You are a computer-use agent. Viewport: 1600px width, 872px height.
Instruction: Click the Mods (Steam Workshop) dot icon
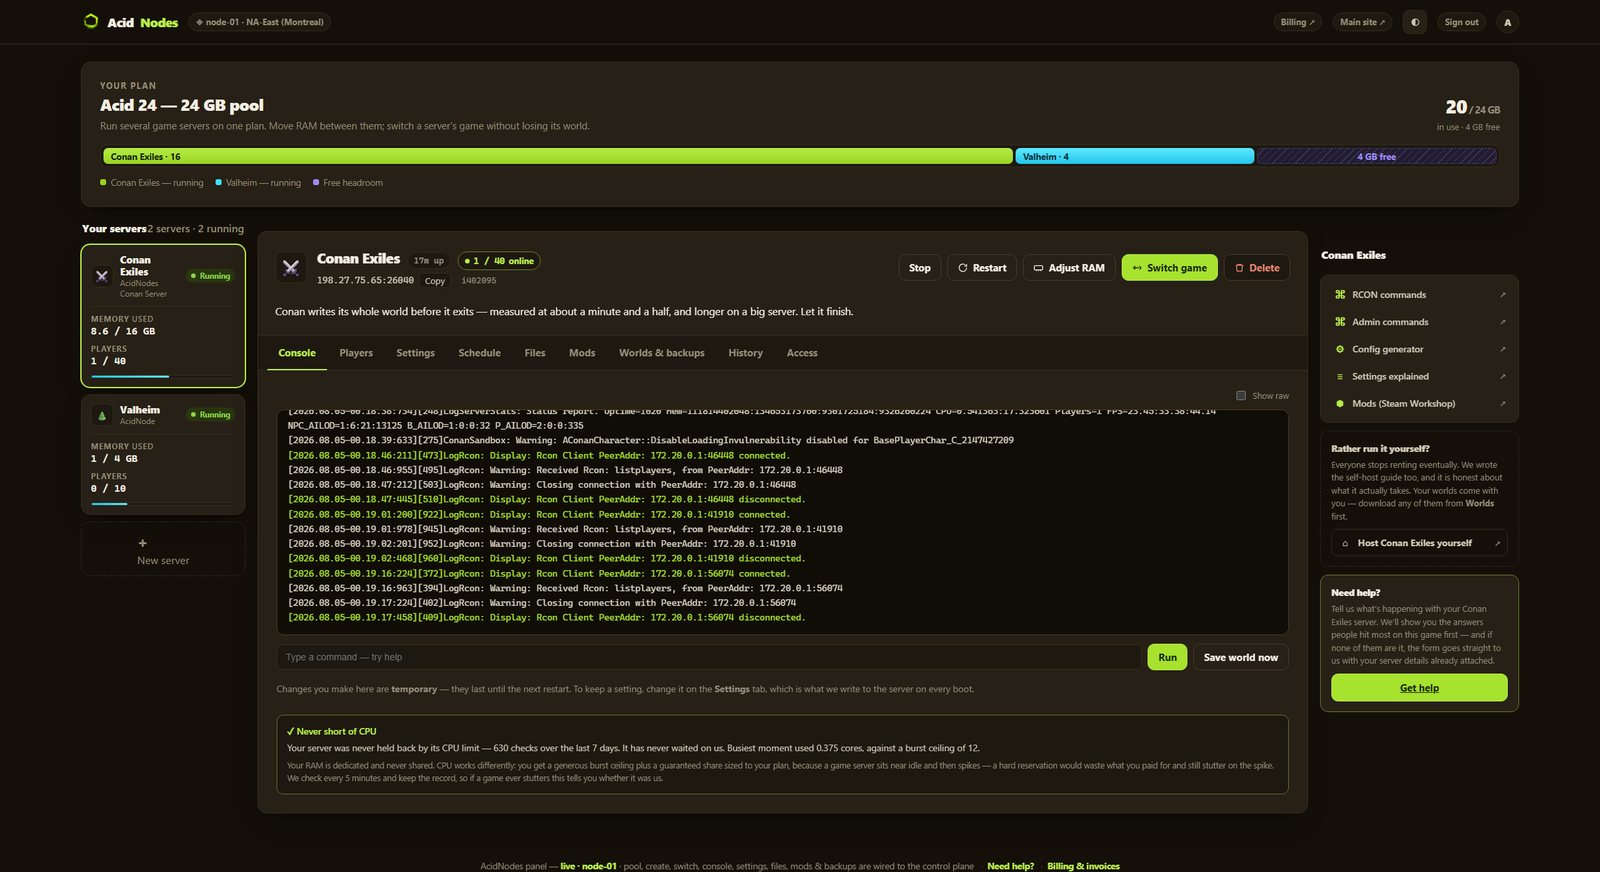tap(1340, 404)
